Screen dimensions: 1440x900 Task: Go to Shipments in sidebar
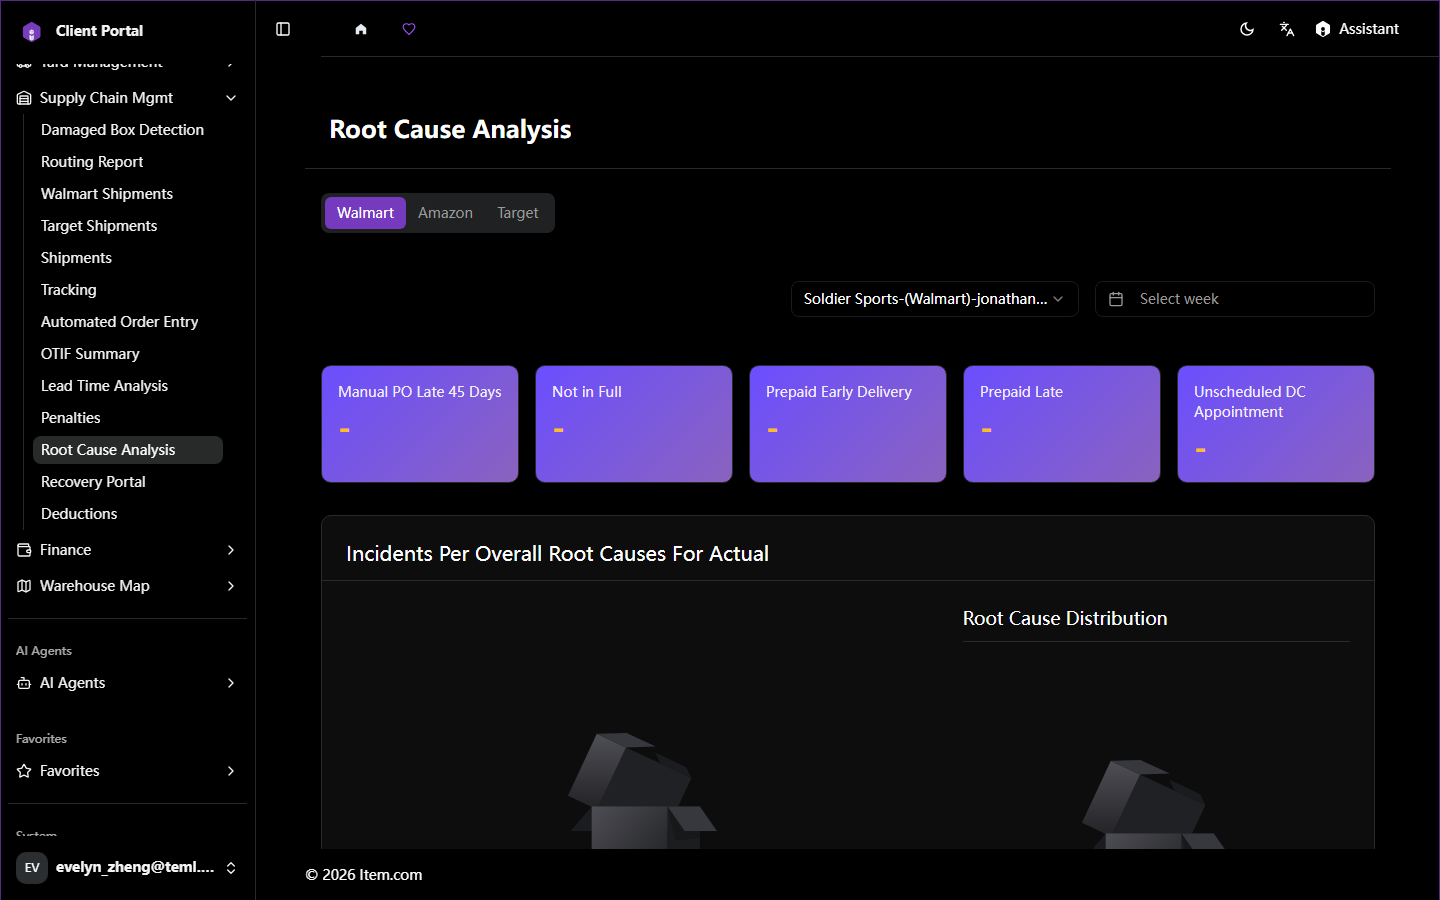(x=128, y=258)
